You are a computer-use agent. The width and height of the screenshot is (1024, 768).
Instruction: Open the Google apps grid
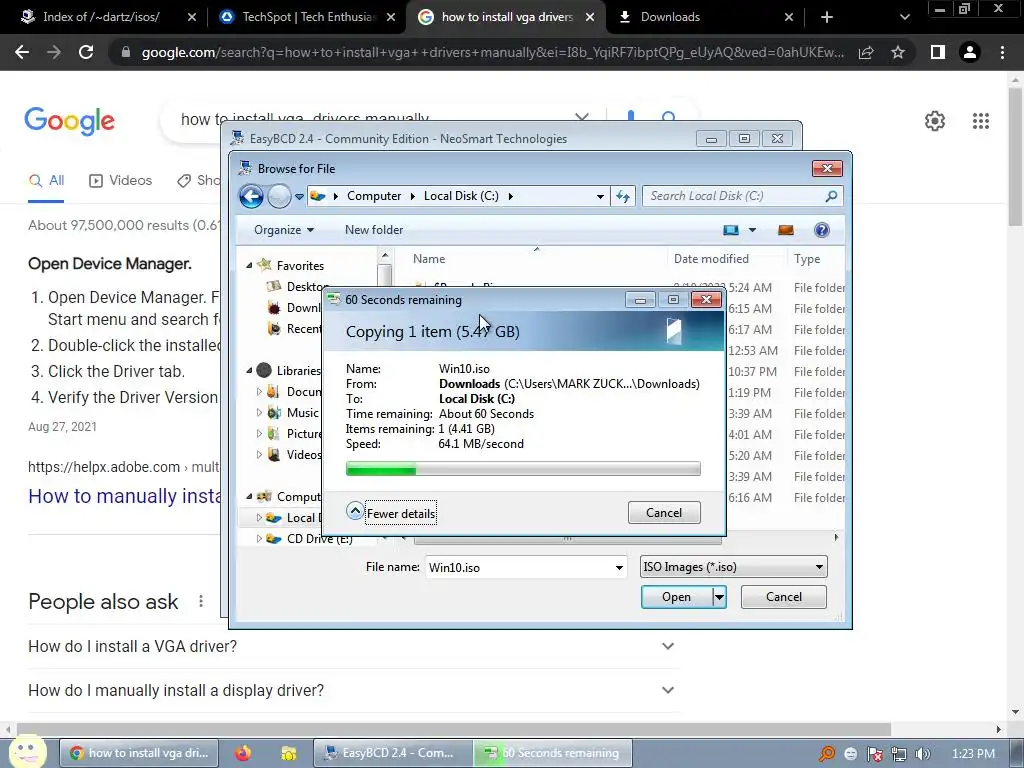[981, 121]
